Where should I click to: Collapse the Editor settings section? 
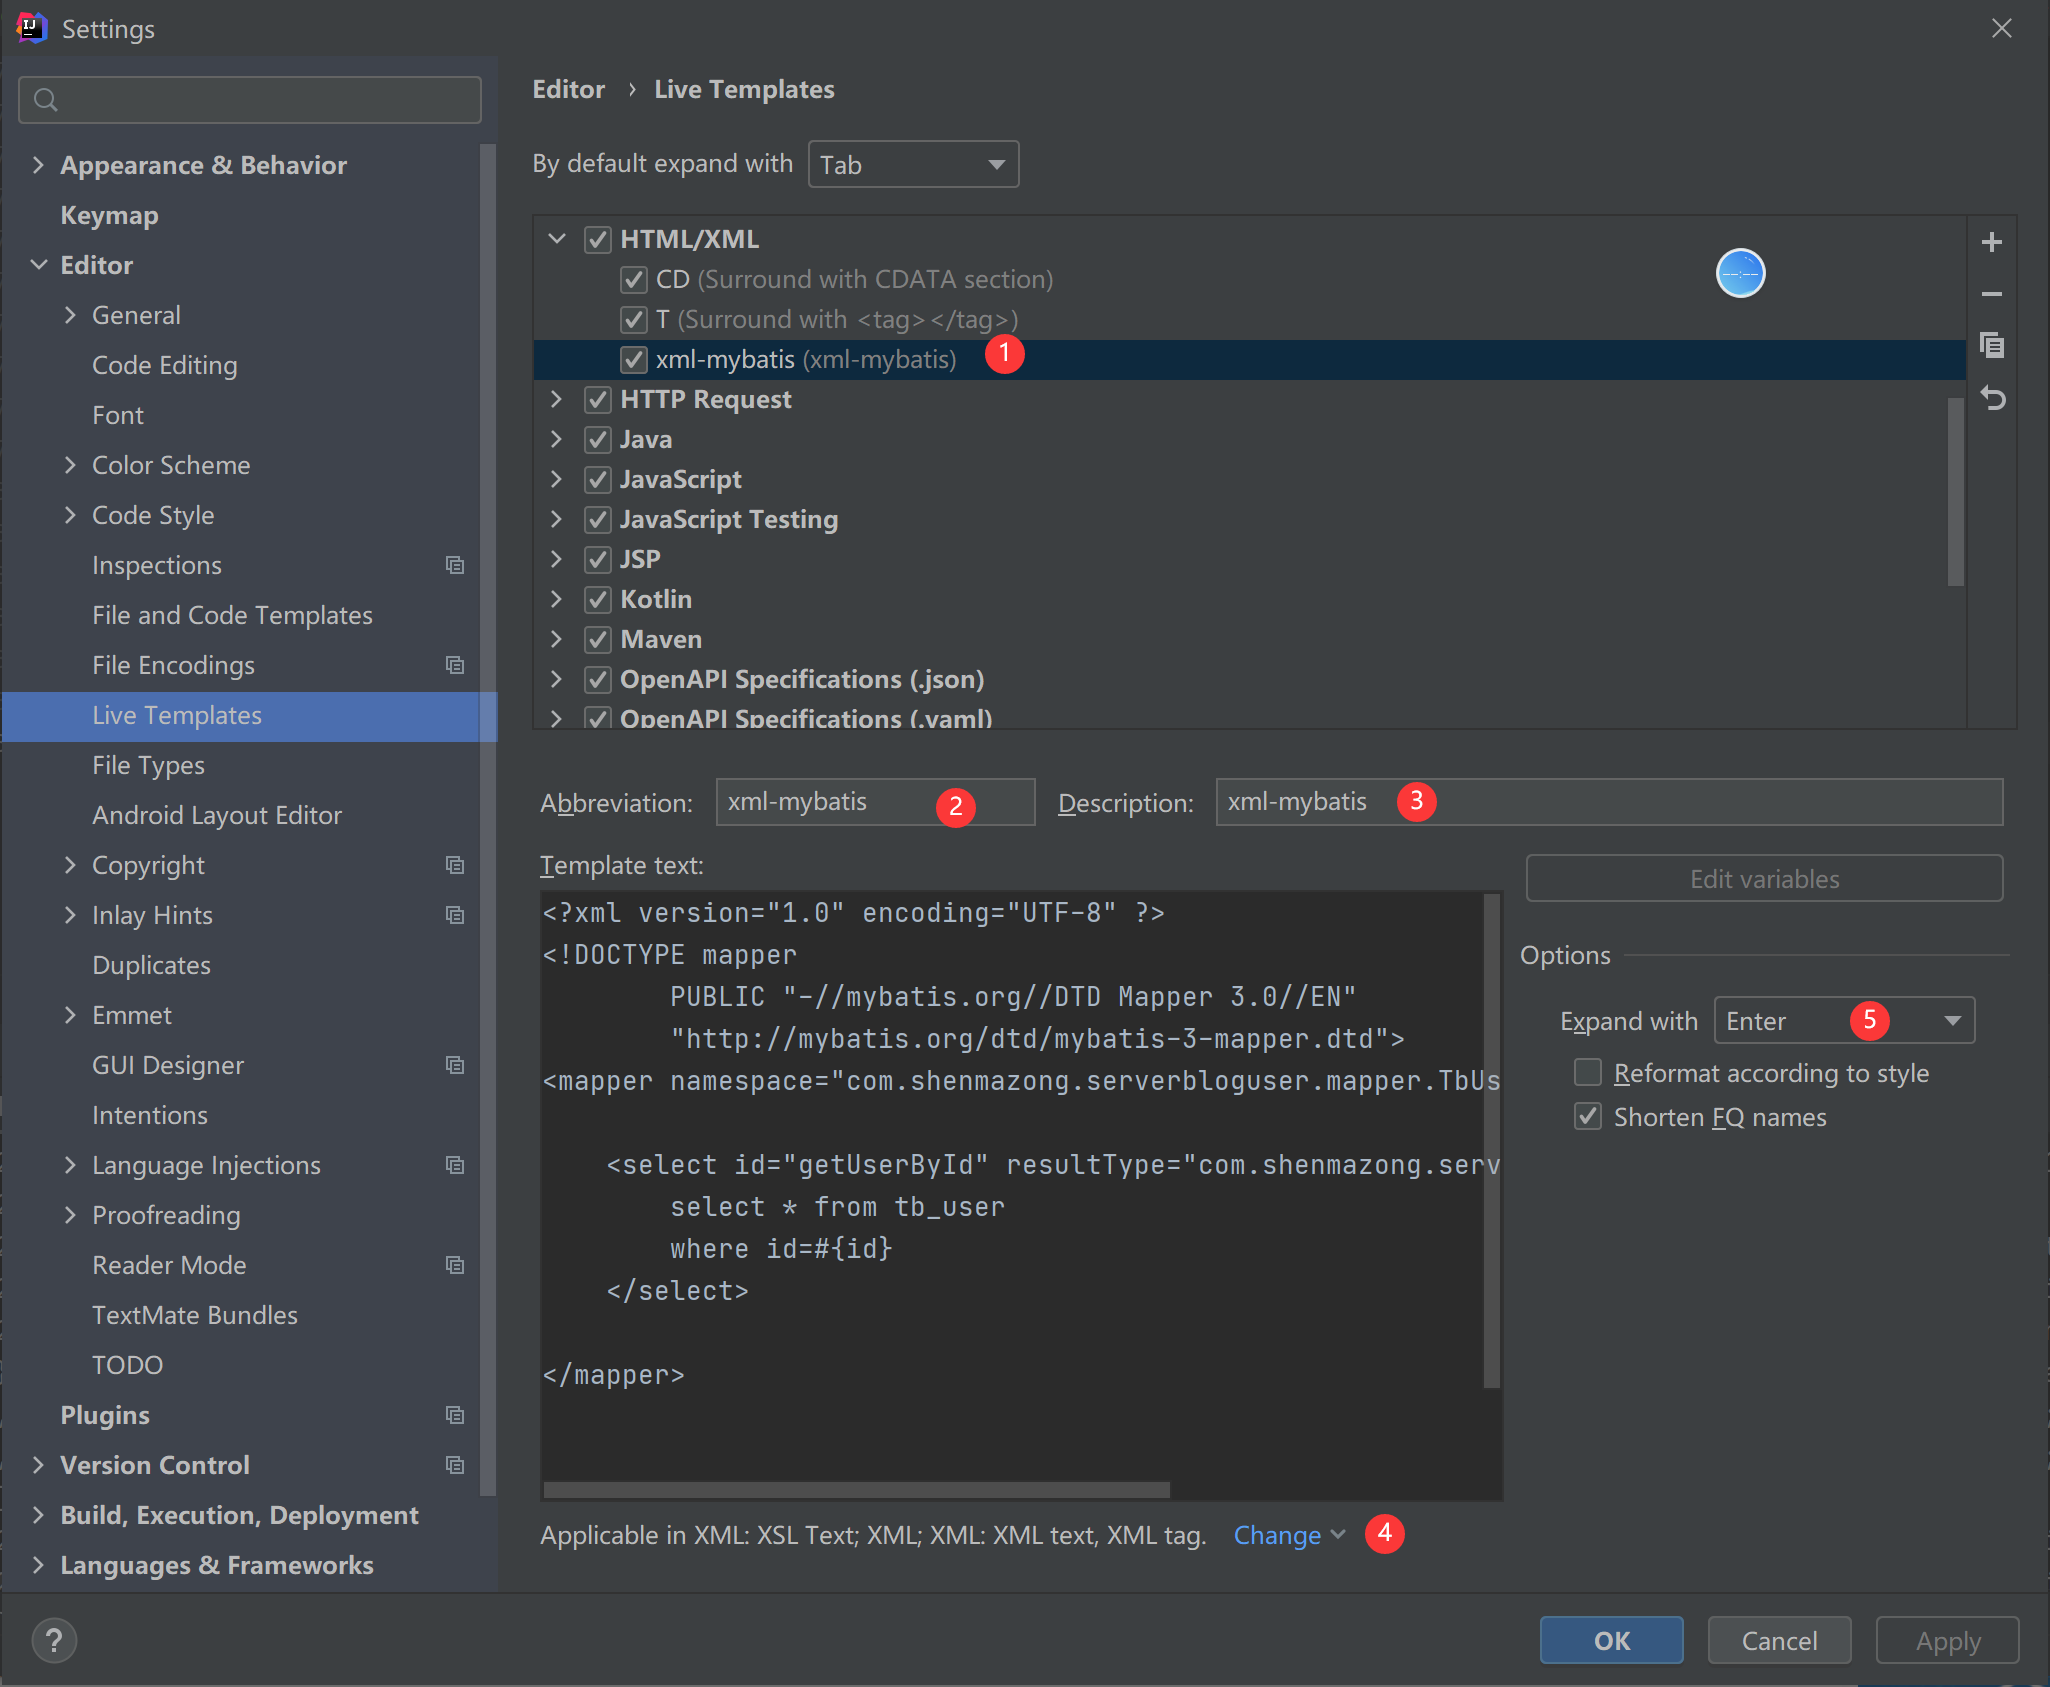(38, 265)
